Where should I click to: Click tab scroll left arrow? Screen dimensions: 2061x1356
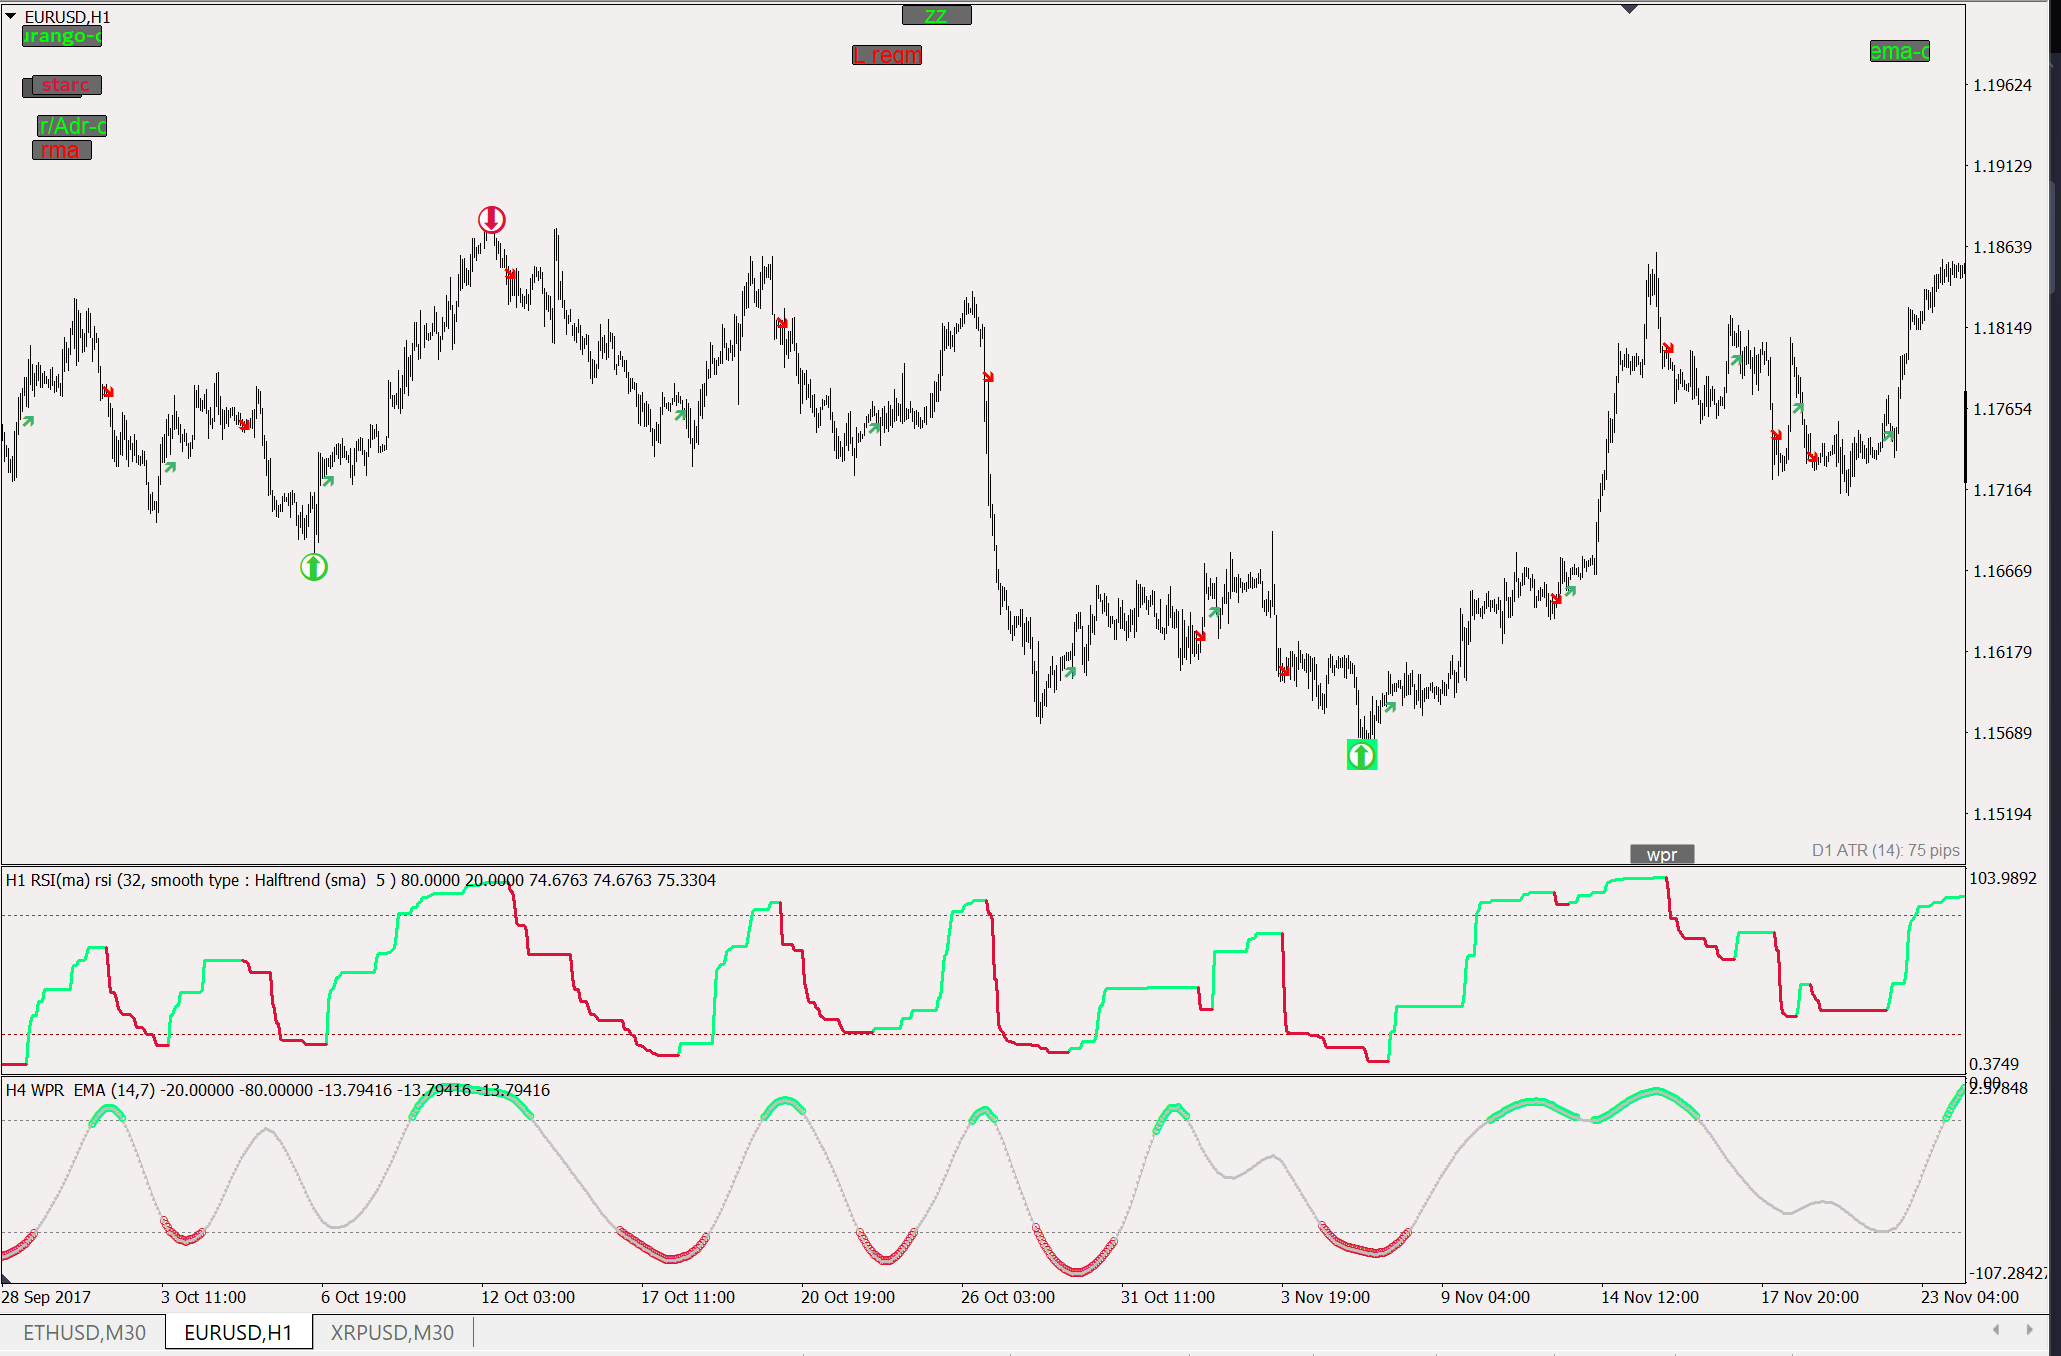click(x=1996, y=1329)
